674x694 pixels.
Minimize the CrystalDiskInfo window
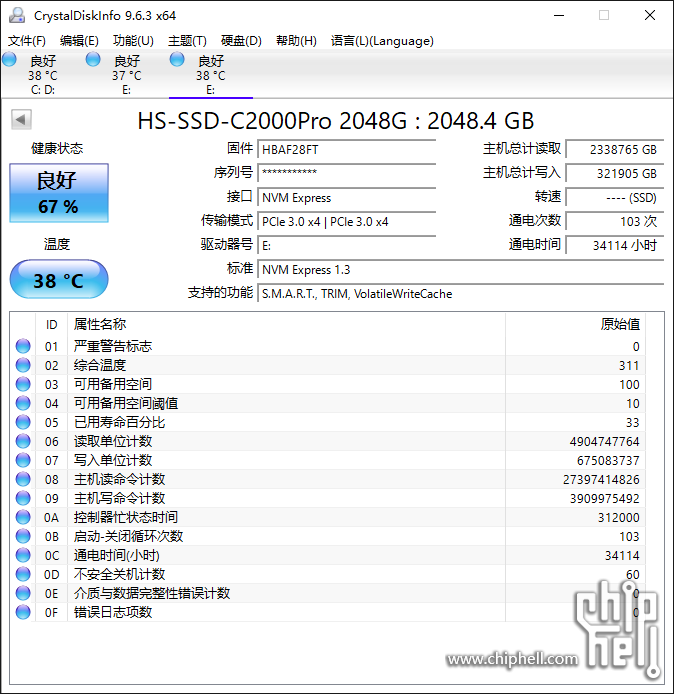(559, 15)
